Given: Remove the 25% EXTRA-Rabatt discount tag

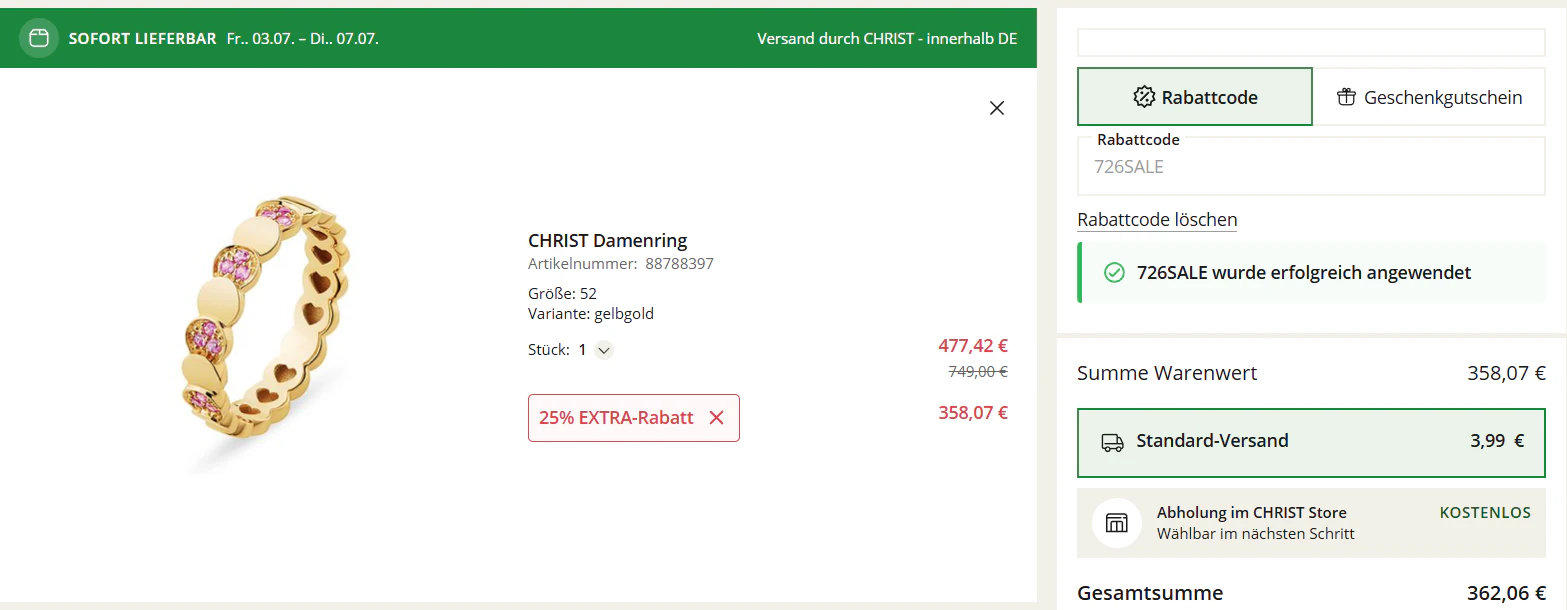Looking at the screenshot, I should 716,418.
